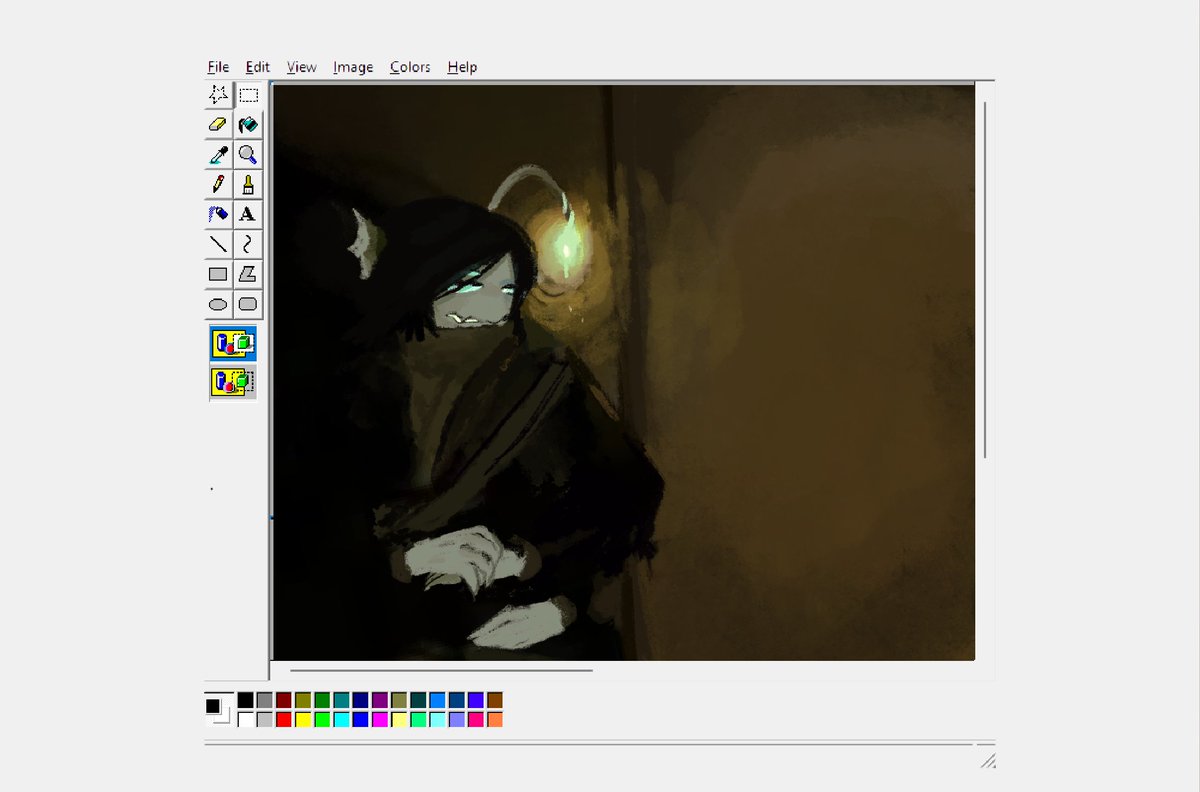Open the View menu
Image resolution: width=1200 pixels, height=792 pixels.
tap(301, 67)
